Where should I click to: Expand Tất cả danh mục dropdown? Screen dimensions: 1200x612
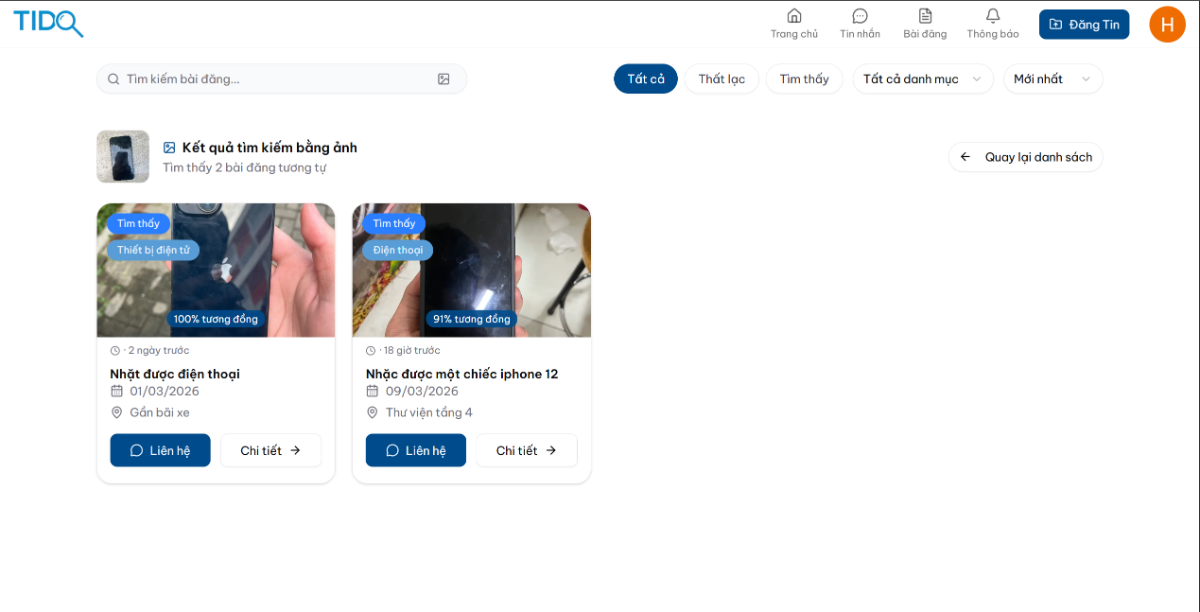(923, 79)
